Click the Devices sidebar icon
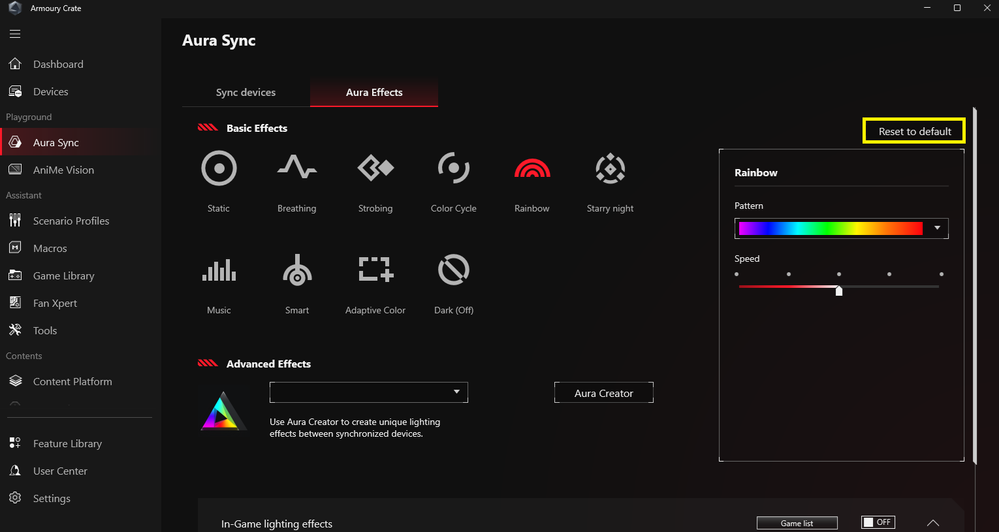Viewport: 999px width, 532px height. pos(15,91)
